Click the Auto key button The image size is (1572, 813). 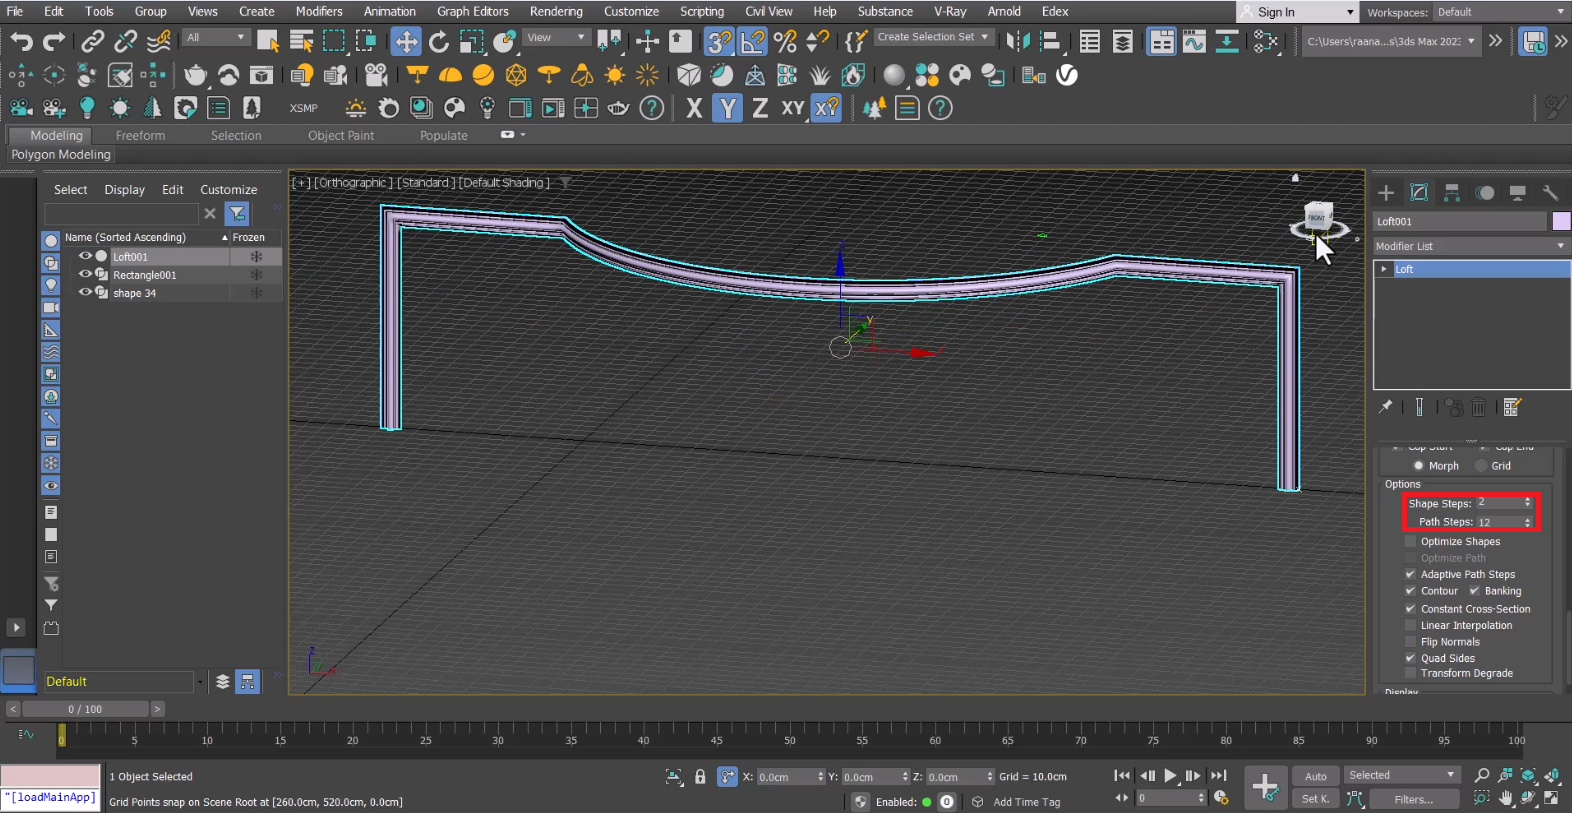coord(1315,776)
